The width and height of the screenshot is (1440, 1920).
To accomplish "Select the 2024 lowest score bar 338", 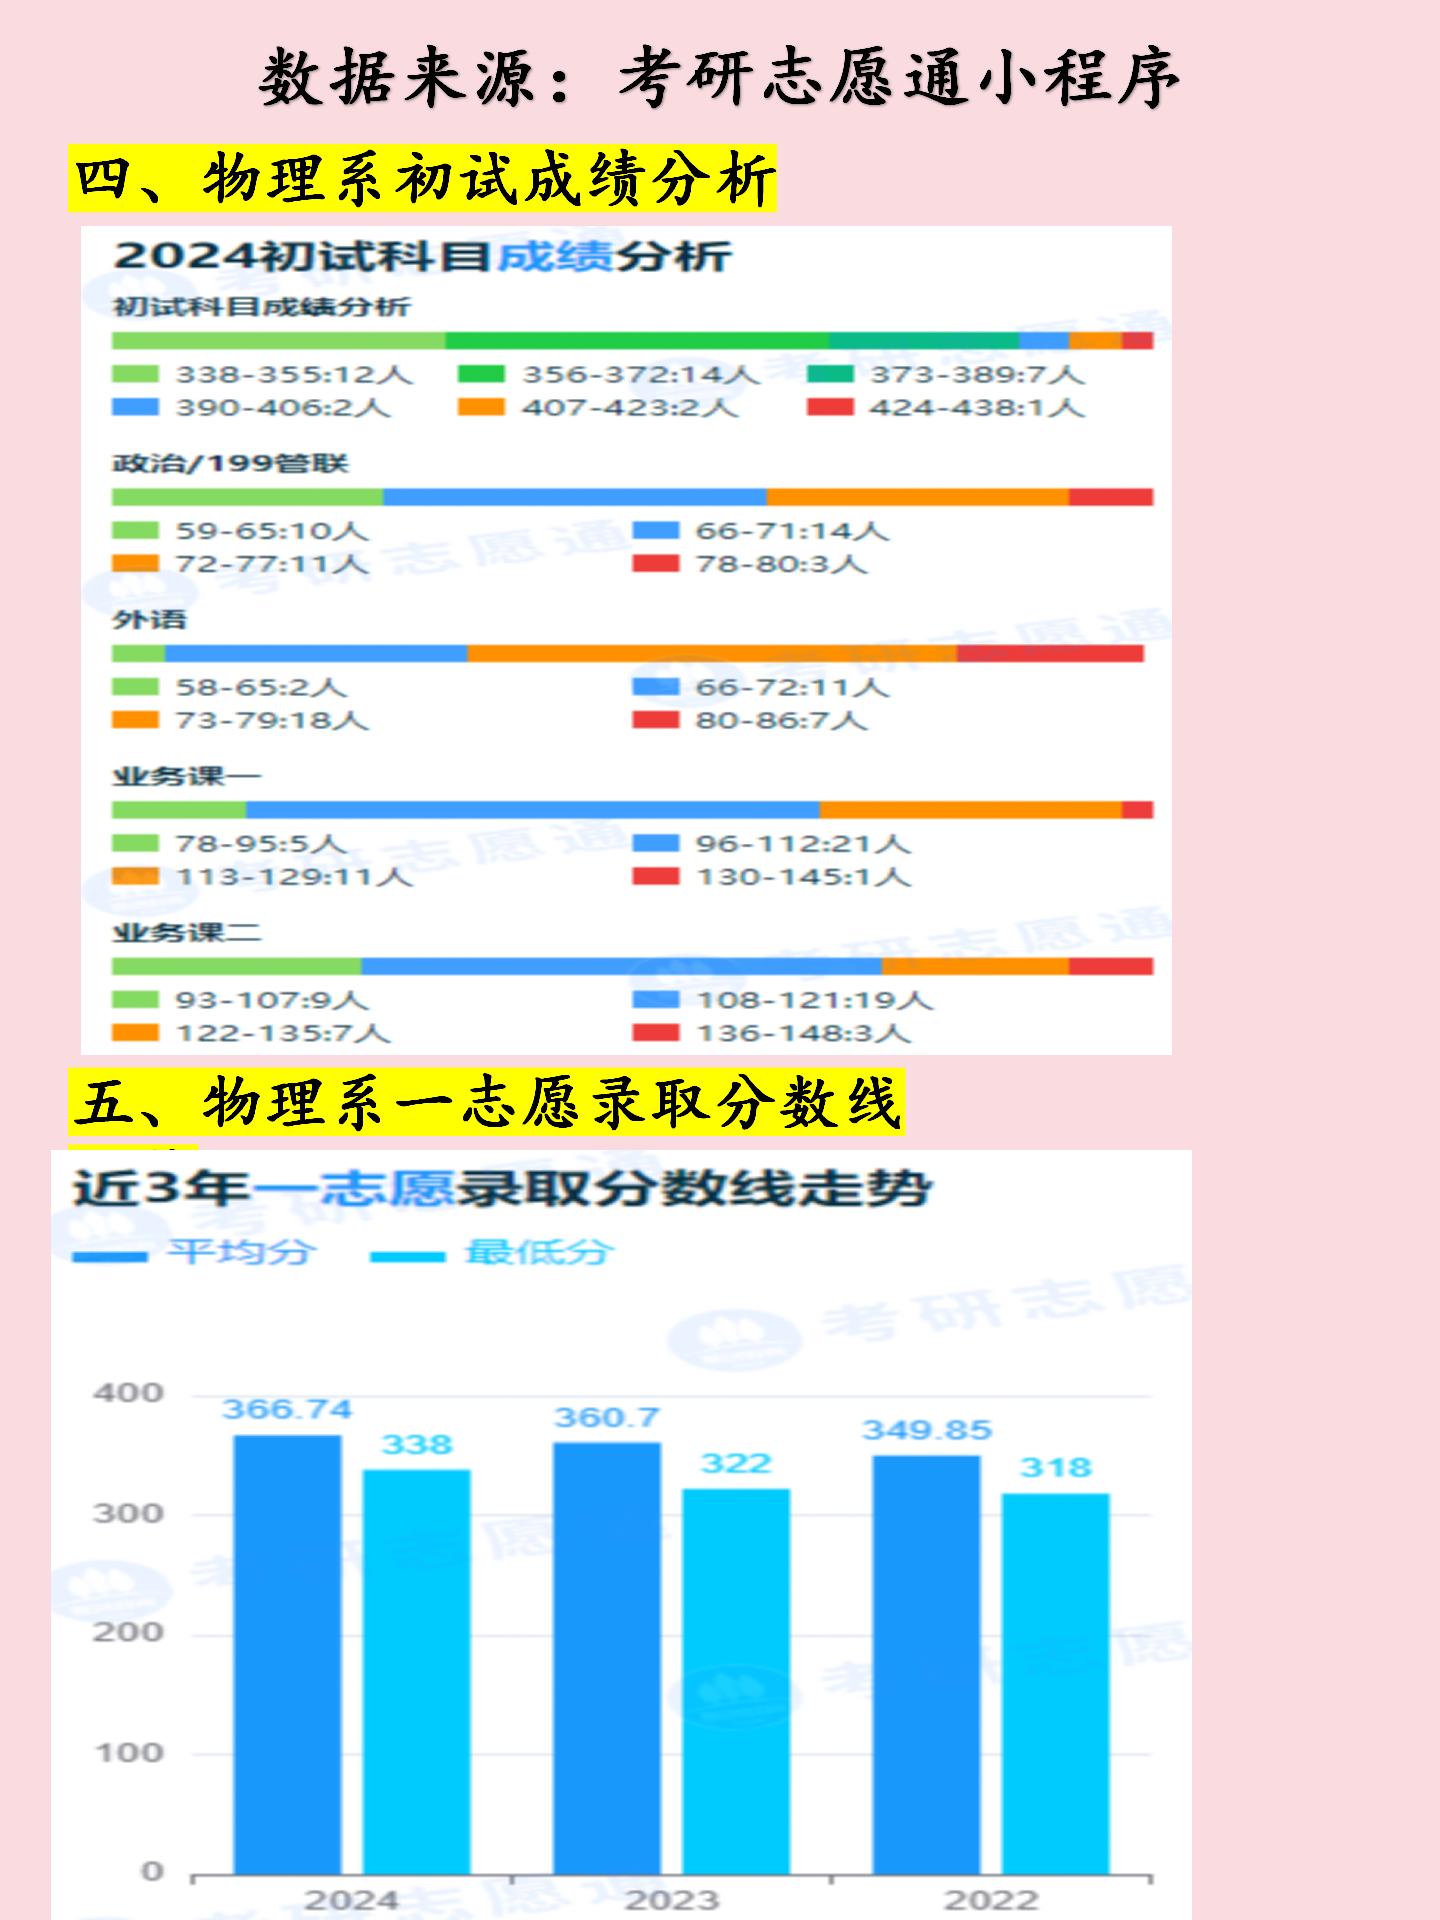I will coord(416,1671).
